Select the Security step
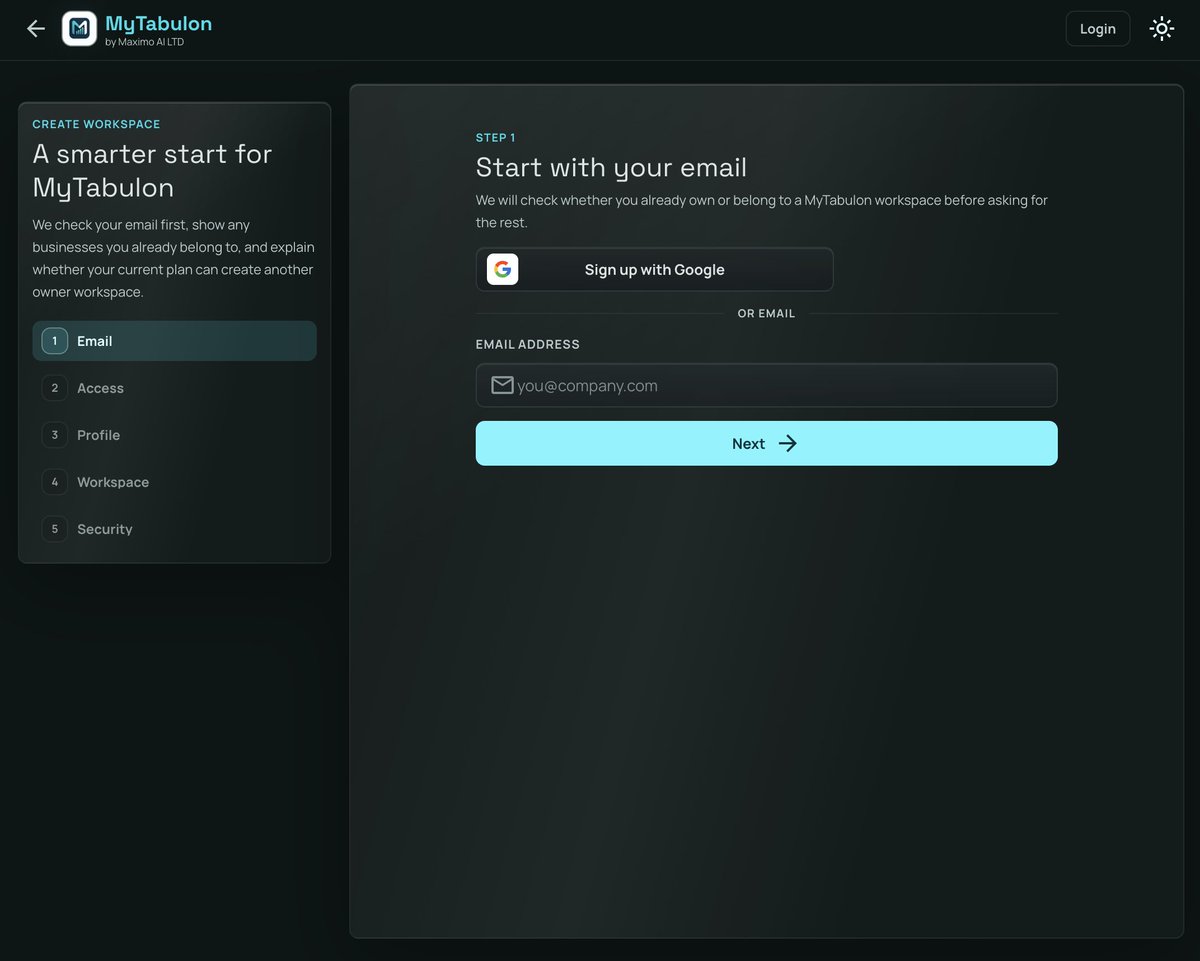The image size is (1200, 961). pyautogui.click(x=174, y=529)
